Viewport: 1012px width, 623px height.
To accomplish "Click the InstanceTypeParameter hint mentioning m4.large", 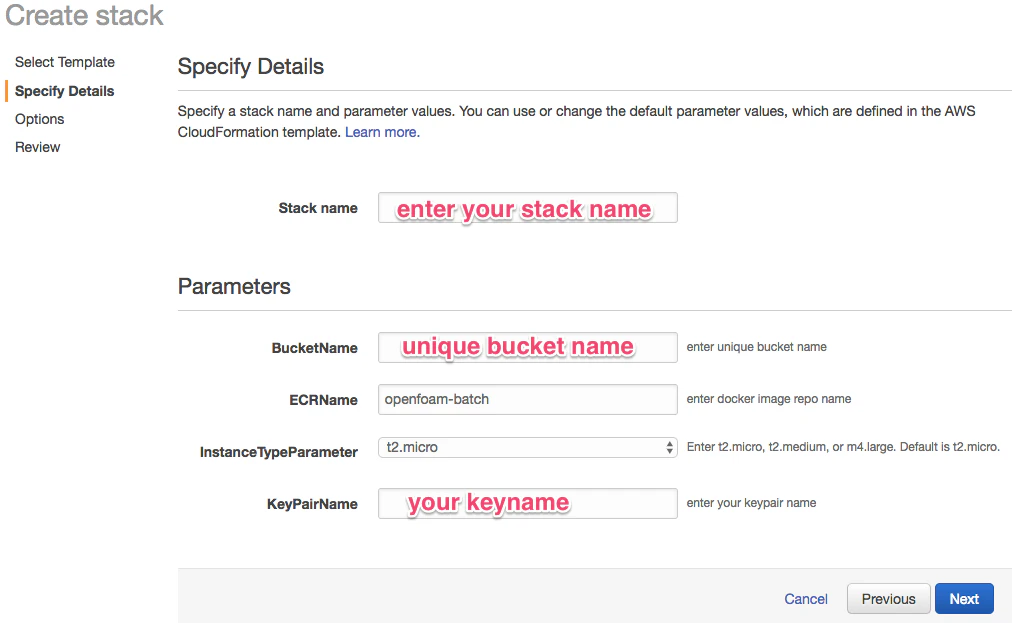I will 843,447.
